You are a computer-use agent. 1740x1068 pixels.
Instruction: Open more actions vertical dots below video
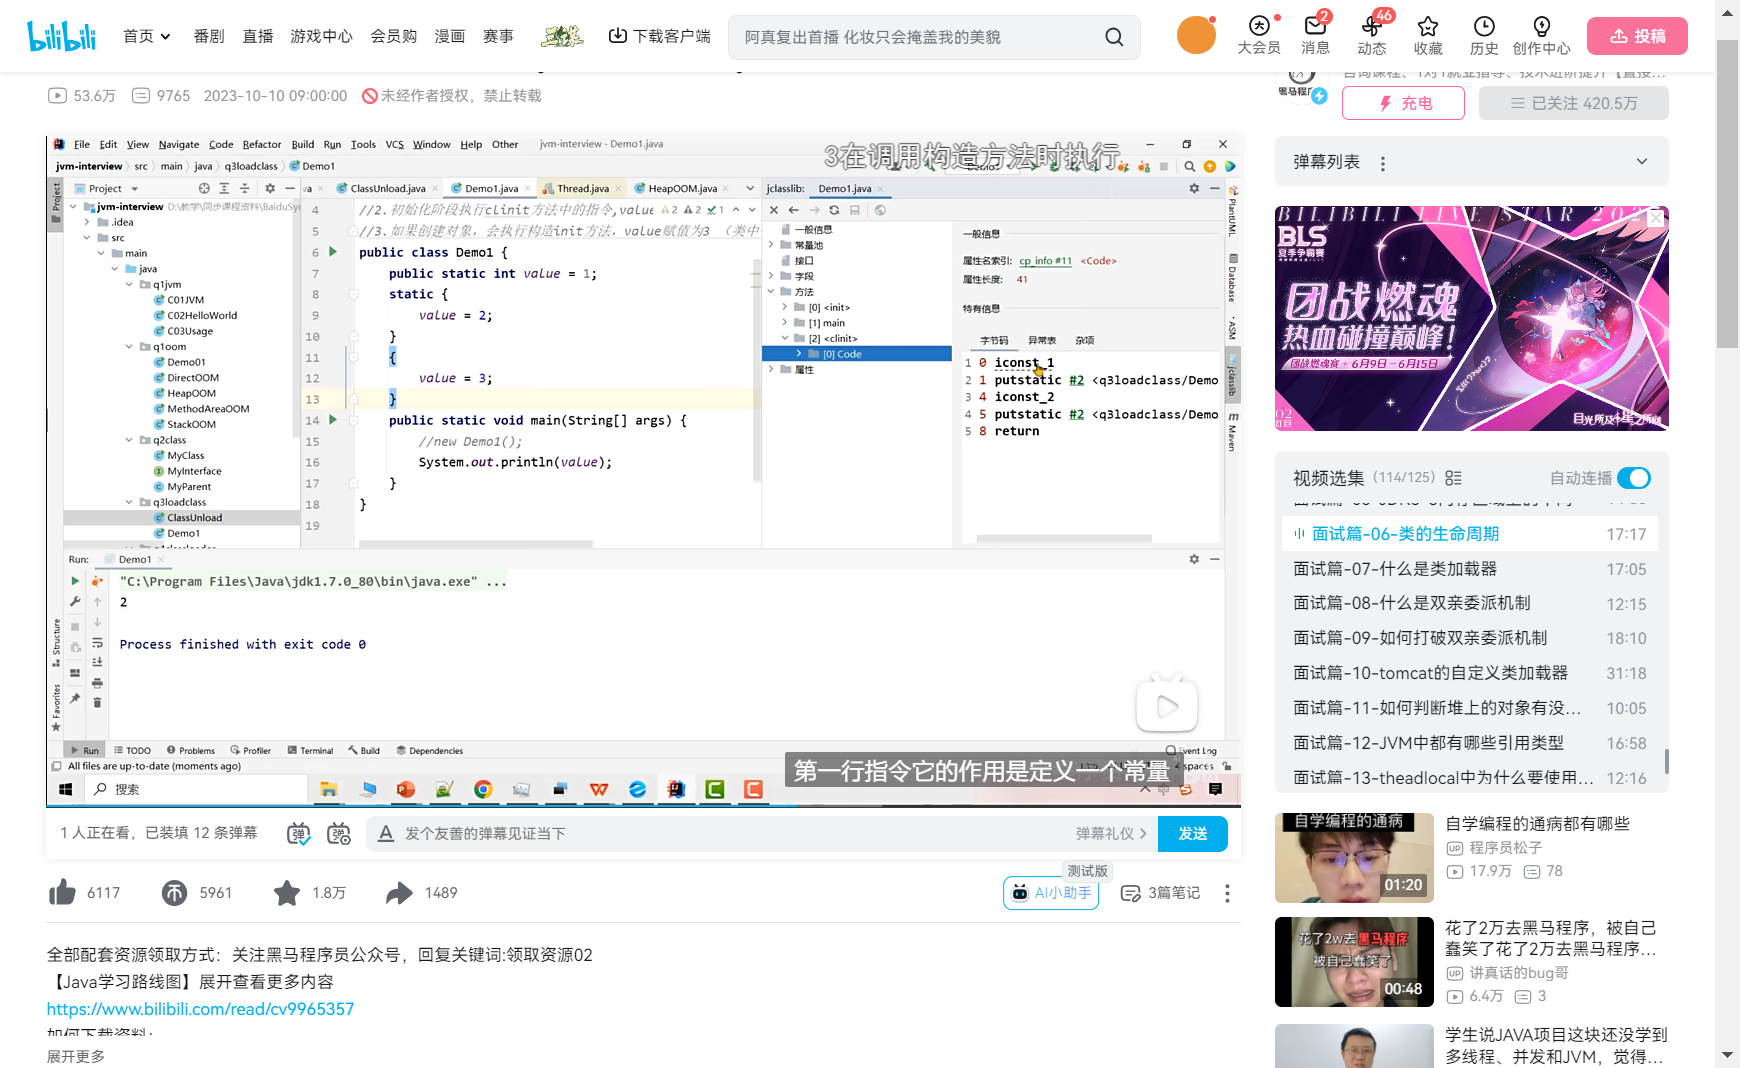click(1227, 893)
